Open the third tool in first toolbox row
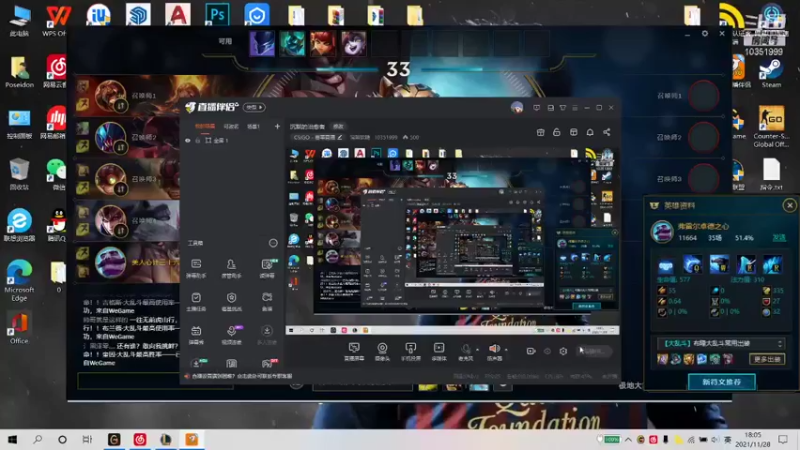The width and height of the screenshot is (800, 450). (x=267, y=268)
